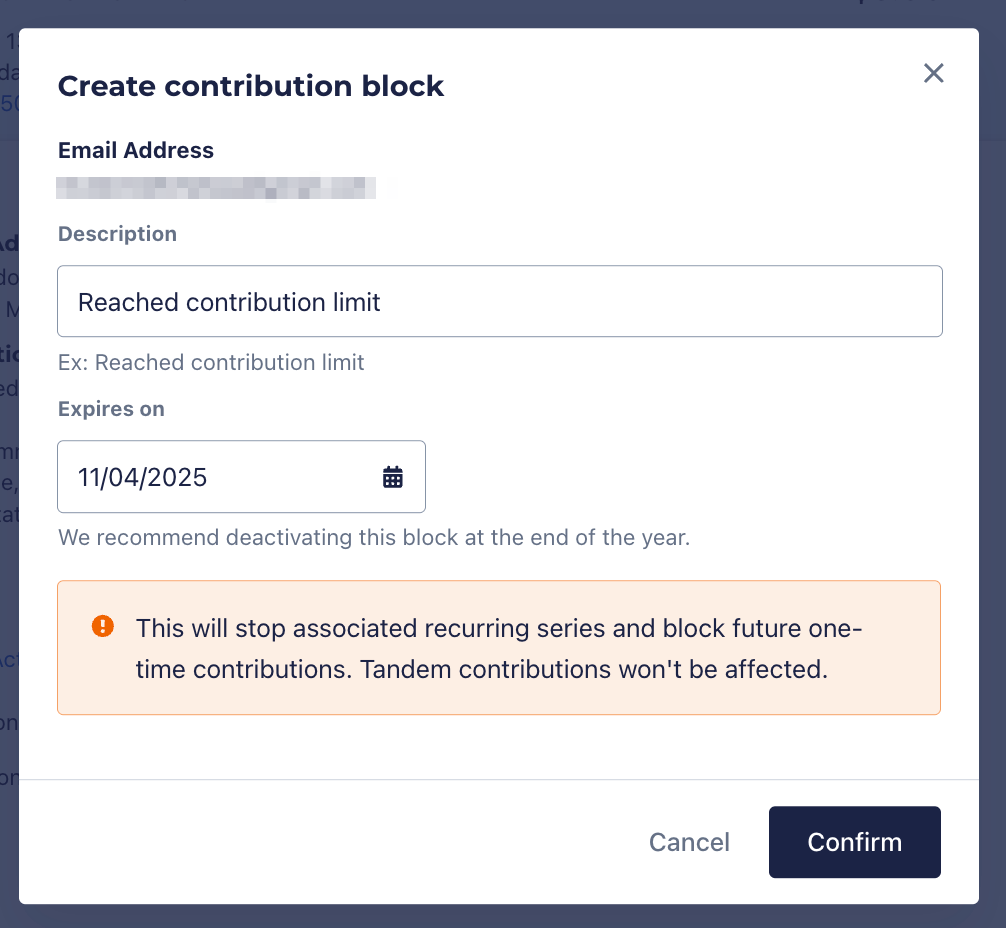Cancel creating the contribution block
1006x928 pixels.
[x=689, y=842]
